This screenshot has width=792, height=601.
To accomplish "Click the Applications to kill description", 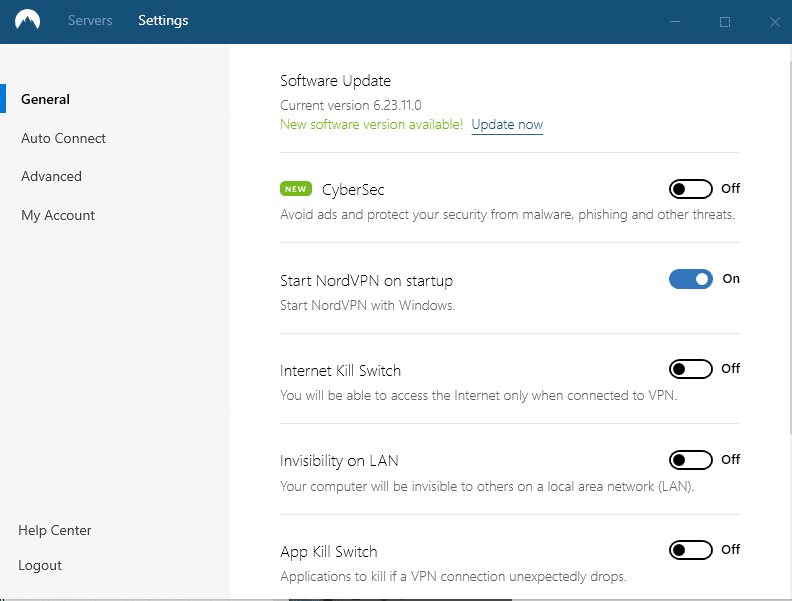I will [x=453, y=576].
